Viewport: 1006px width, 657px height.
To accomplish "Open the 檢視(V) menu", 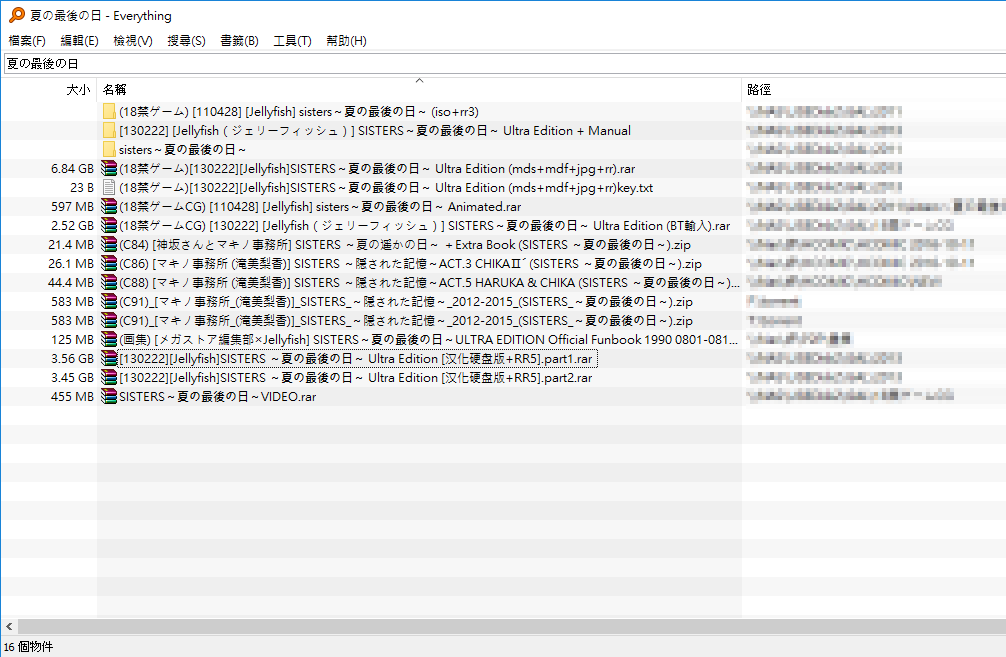I will (x=133, y=41).
